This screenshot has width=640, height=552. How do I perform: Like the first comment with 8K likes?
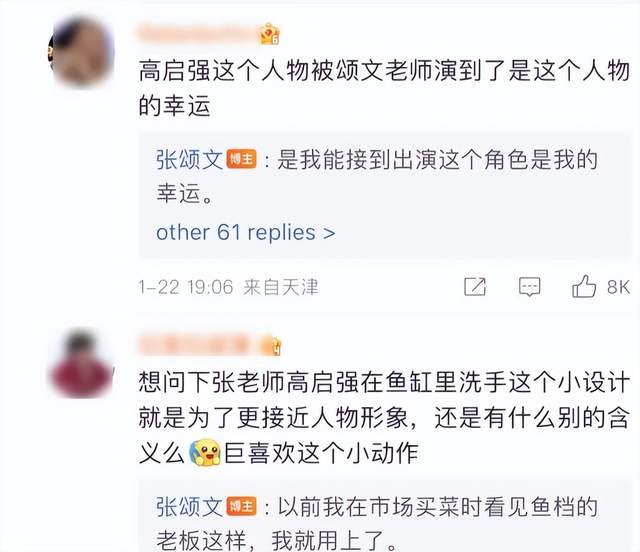click(584, 286)
